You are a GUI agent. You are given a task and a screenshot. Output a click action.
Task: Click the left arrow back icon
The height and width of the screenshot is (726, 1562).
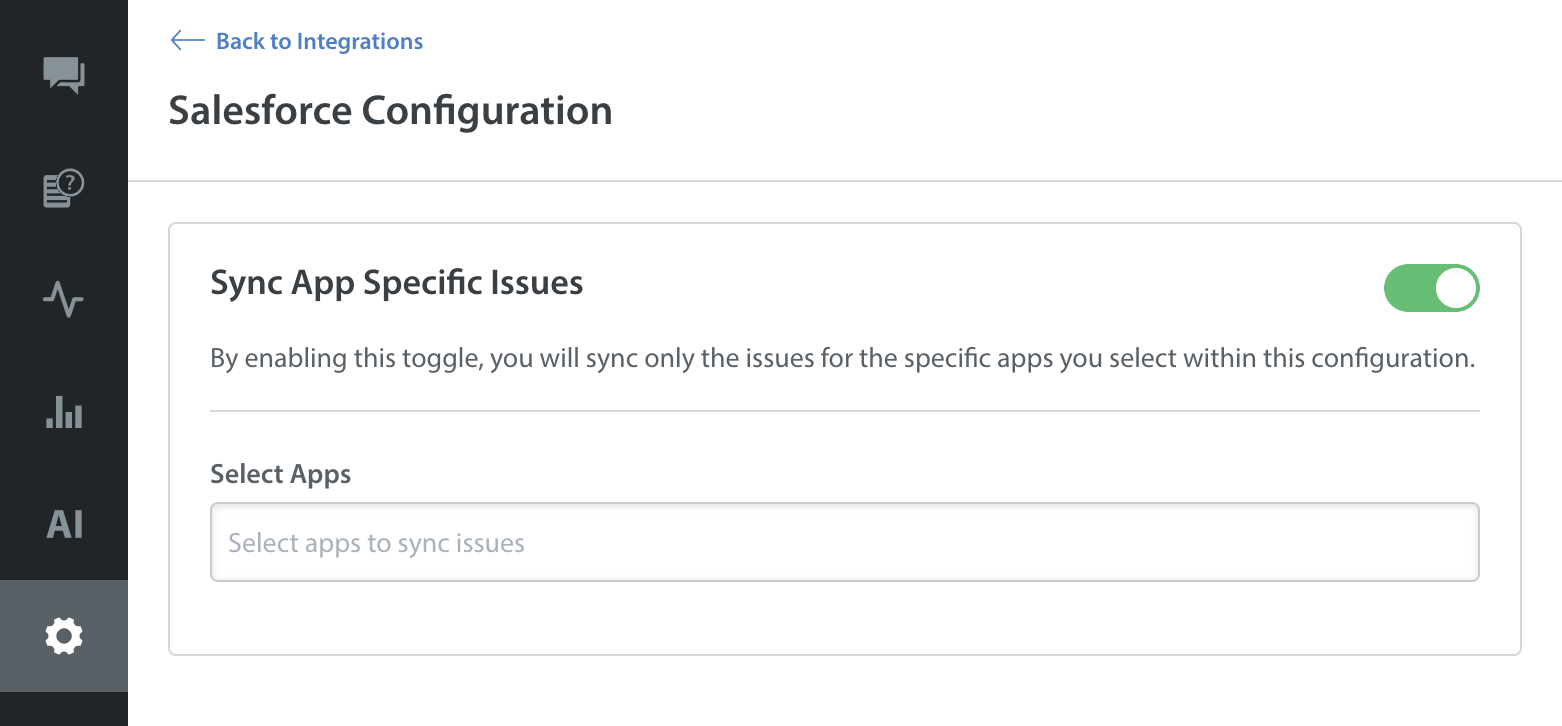coord(187,41)
